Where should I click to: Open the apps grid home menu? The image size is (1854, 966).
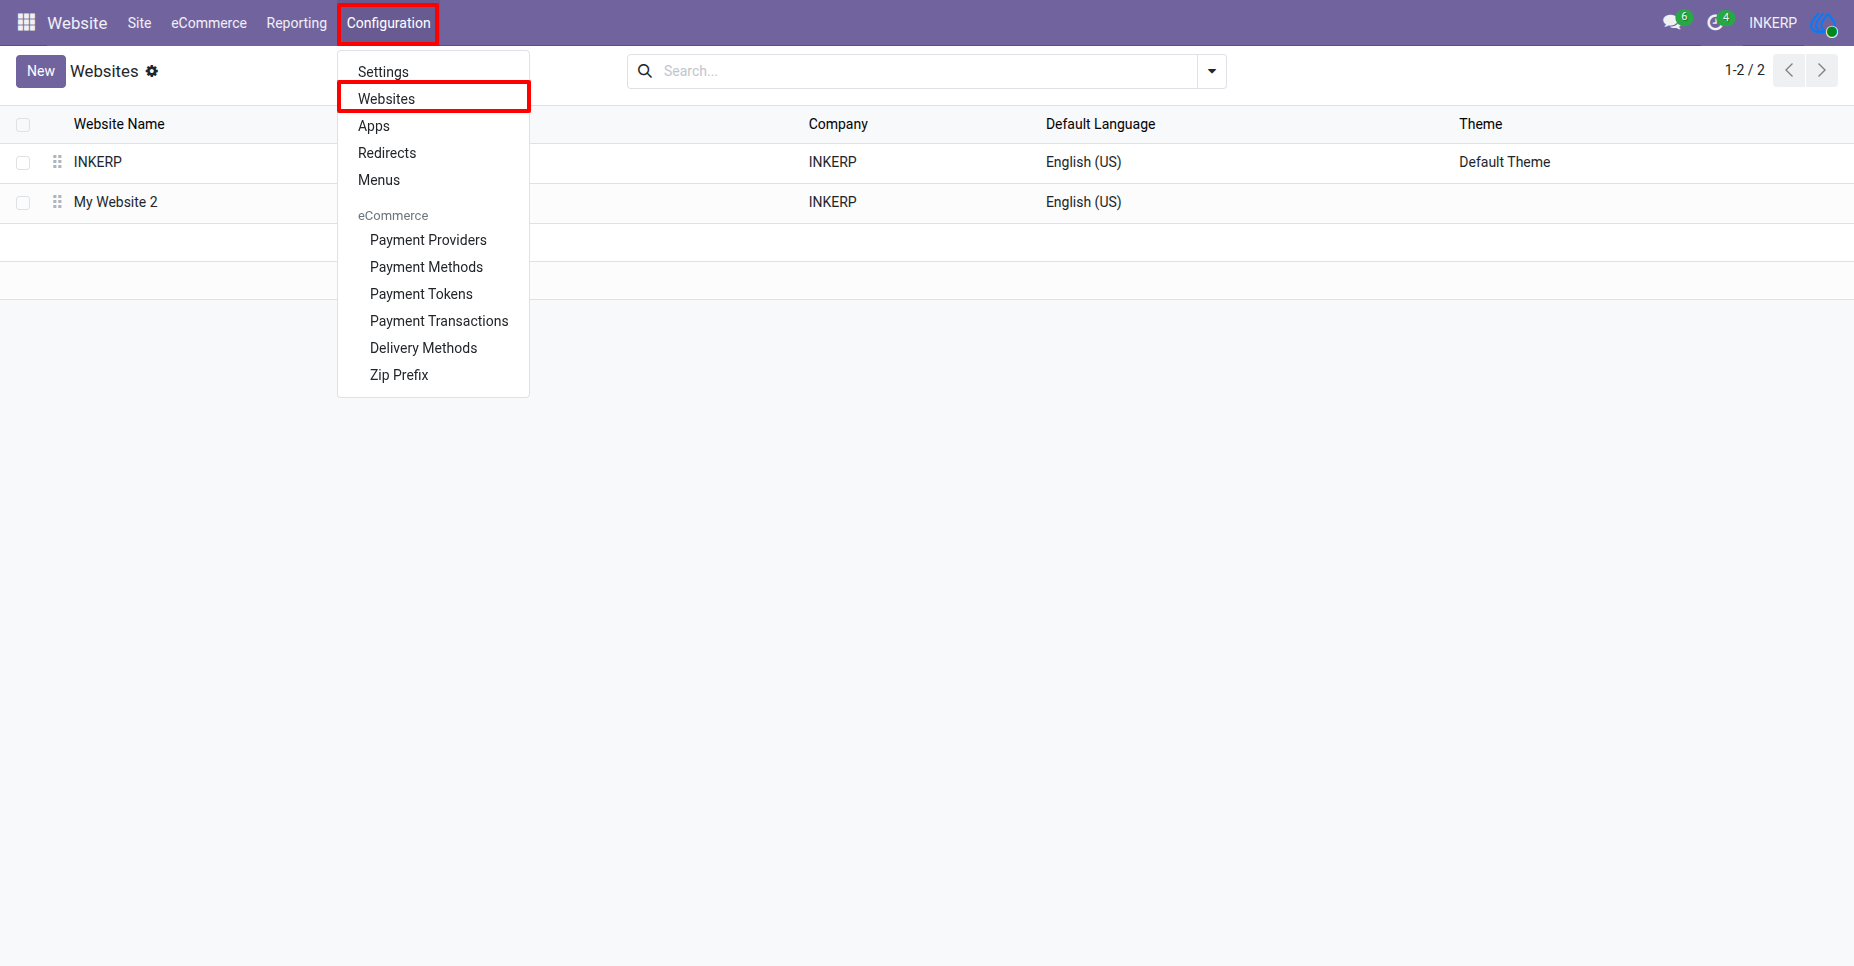click(26, 22)
